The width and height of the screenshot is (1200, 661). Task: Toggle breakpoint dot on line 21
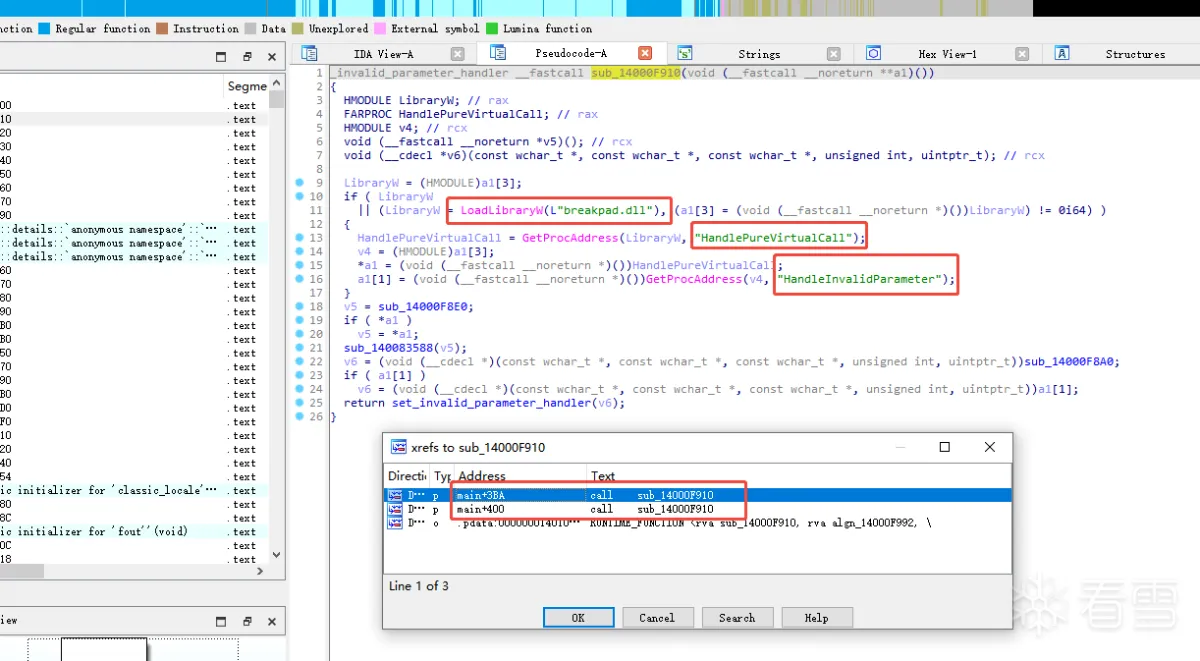tap(300, 347)
